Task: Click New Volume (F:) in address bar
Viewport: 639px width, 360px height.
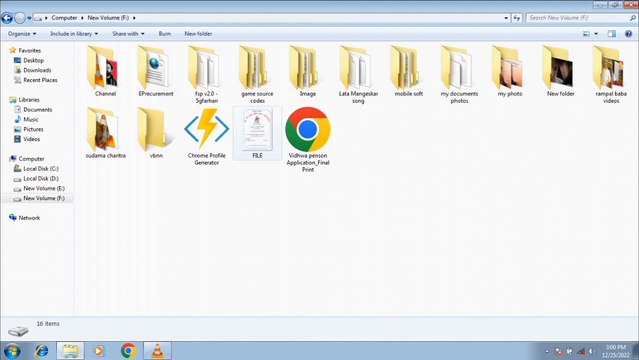Action: tap(108, 18)
